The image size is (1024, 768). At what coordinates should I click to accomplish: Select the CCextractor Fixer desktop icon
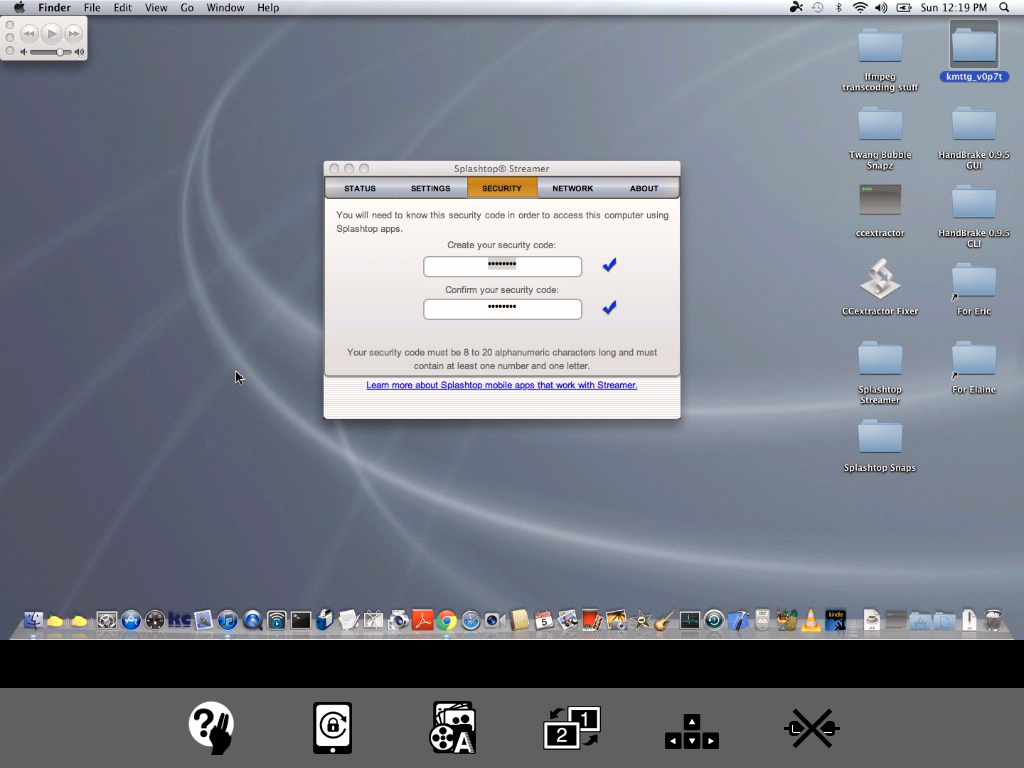click(880, 287)
